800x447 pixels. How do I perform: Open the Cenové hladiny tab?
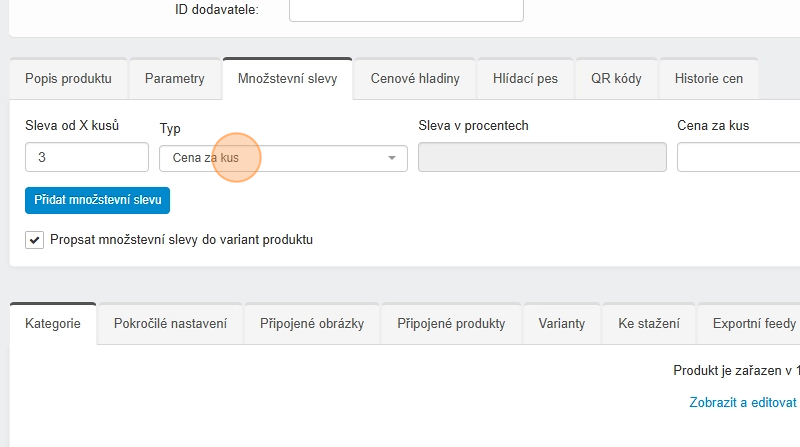[x=415, y=78]
